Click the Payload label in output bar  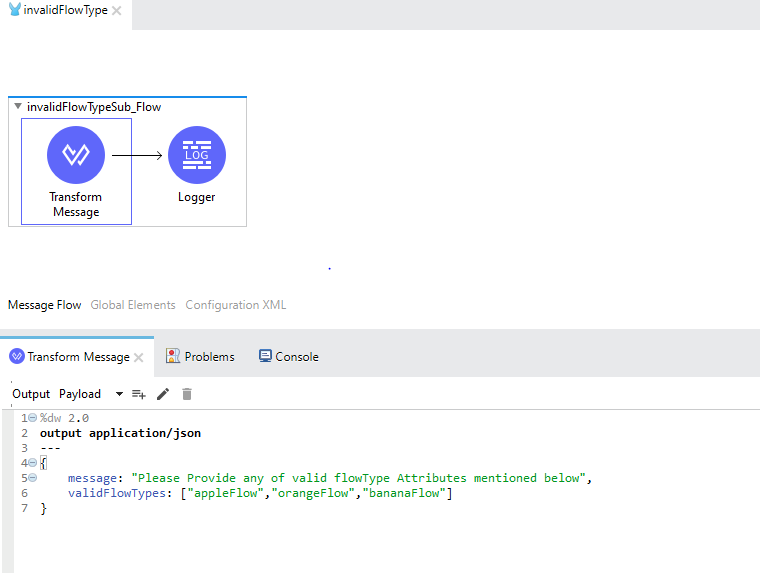pyautogui.click(x=80, y=394)
